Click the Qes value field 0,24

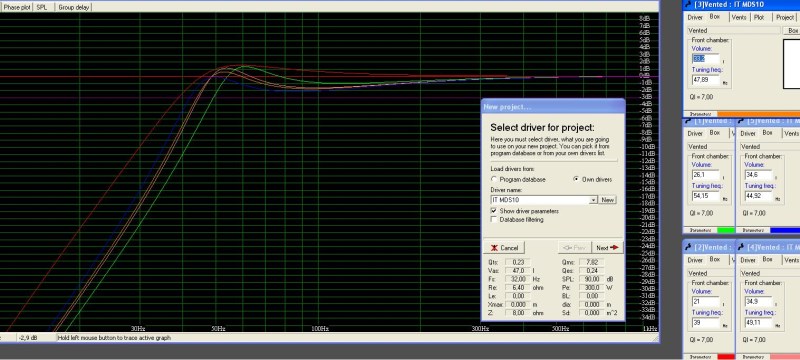tap(592, 271)
